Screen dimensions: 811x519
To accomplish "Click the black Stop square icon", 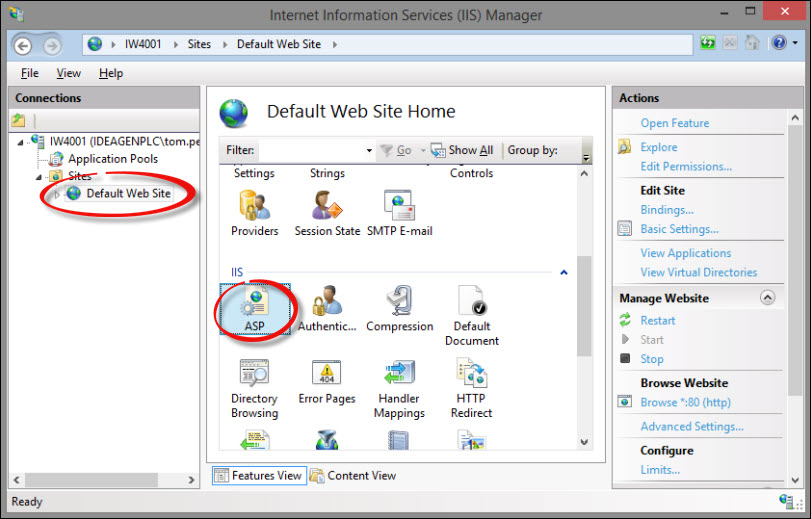I will click(625, 358).
